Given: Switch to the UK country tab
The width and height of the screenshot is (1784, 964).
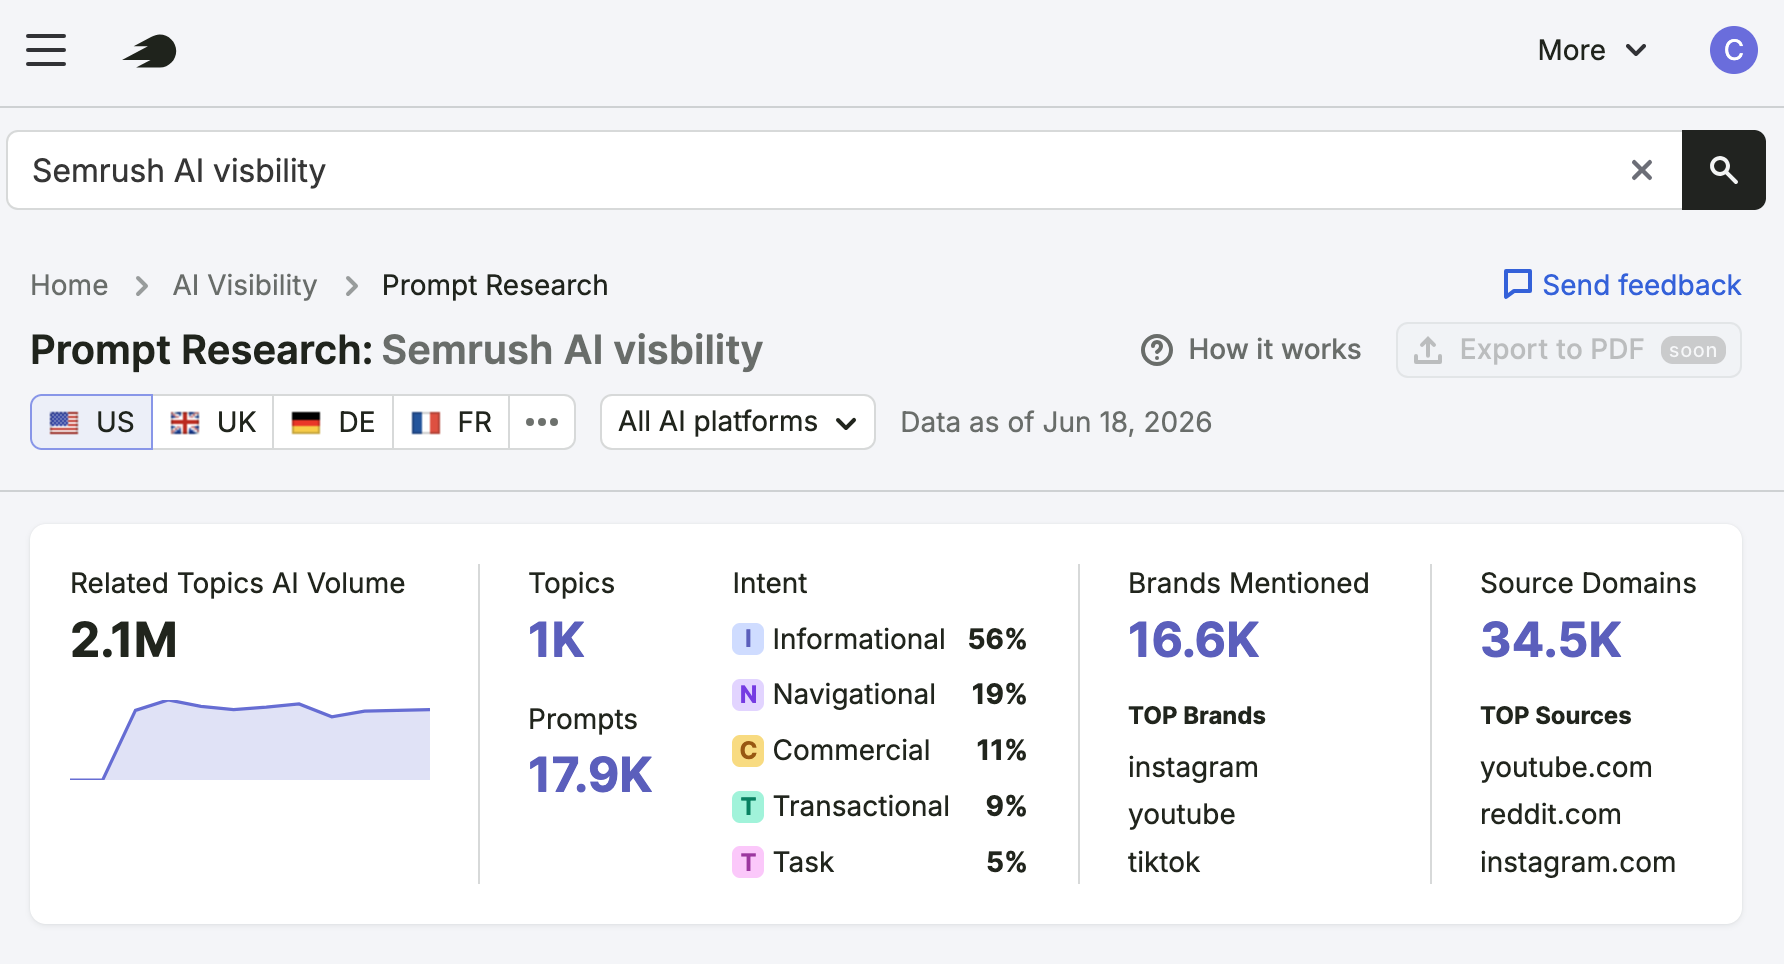Looking at the screenshot, I should (213, 422).
